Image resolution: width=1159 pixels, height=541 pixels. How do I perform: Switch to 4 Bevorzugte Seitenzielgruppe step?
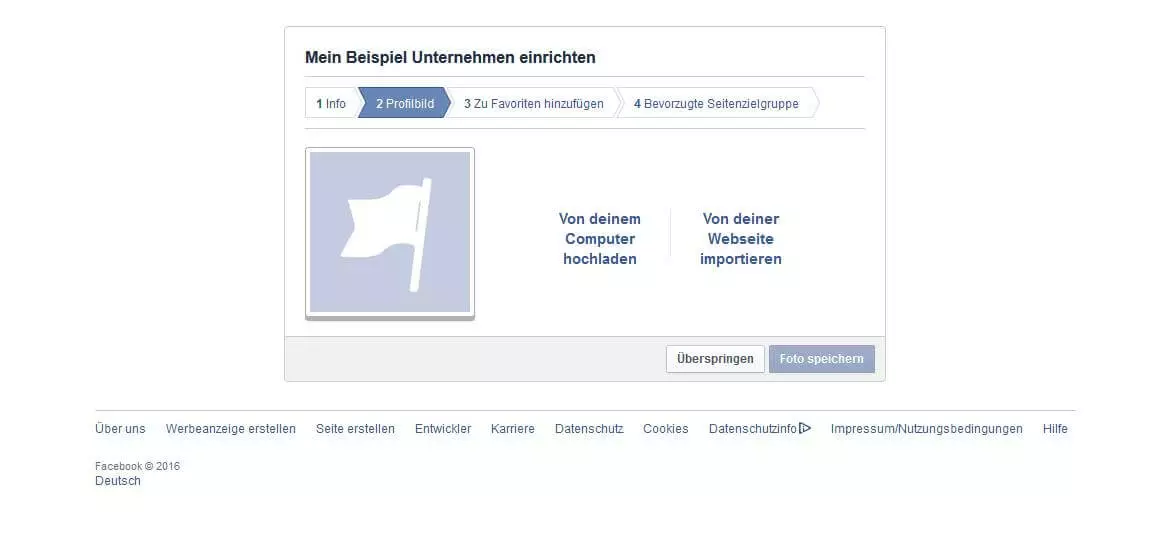pos(716,104)
